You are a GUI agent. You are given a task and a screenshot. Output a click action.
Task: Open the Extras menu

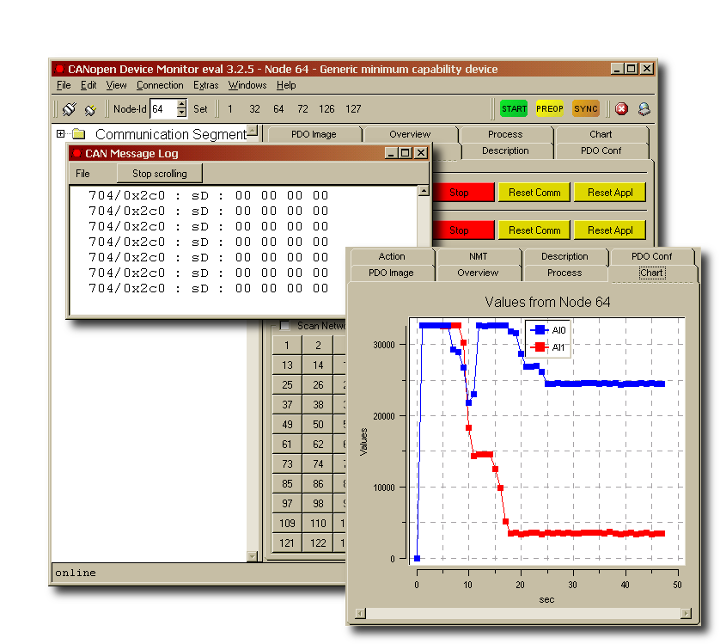click(205, 85)
